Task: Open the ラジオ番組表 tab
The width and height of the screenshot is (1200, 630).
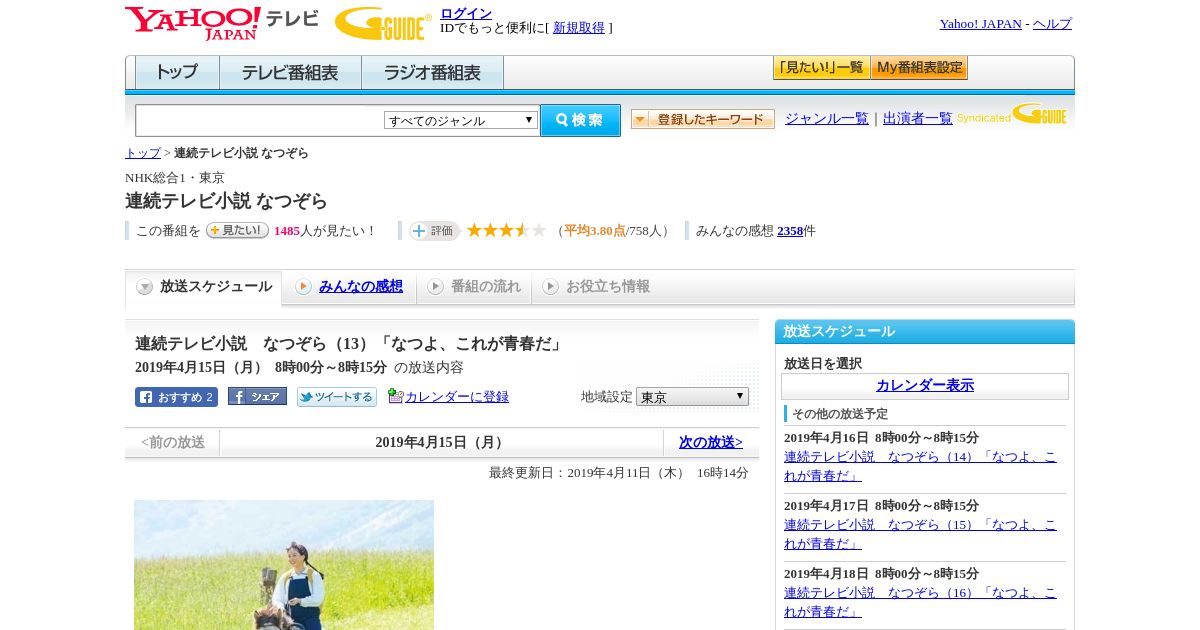Action: tap(432, 73)
